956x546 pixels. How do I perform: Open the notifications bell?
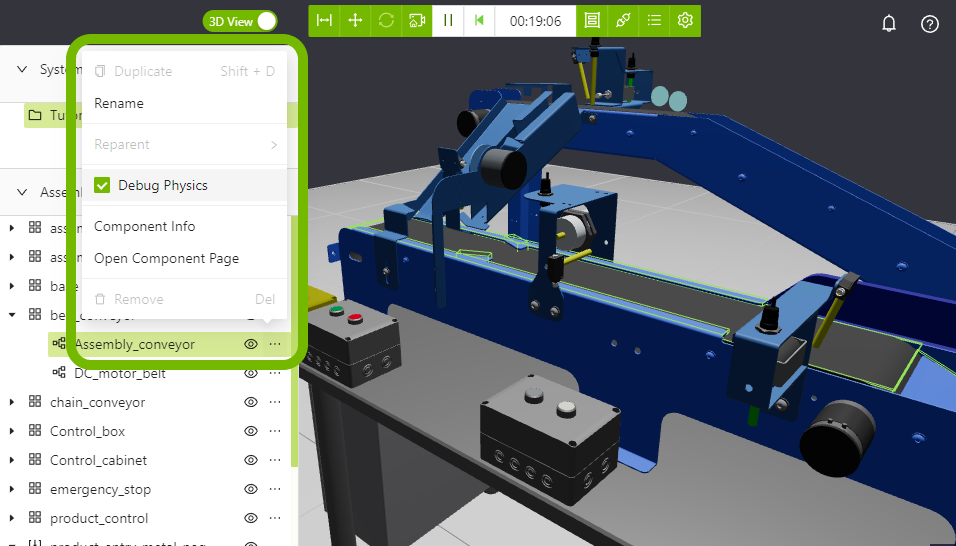(889, 24)
